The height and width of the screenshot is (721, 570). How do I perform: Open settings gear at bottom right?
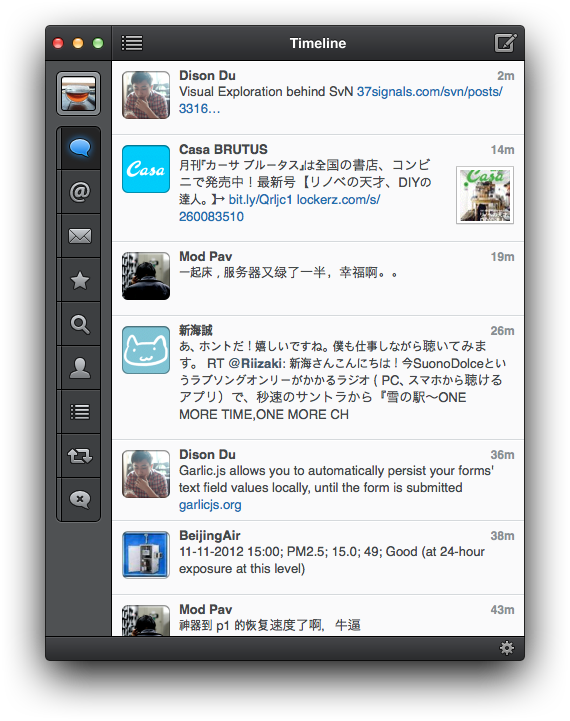pos(507,648)
